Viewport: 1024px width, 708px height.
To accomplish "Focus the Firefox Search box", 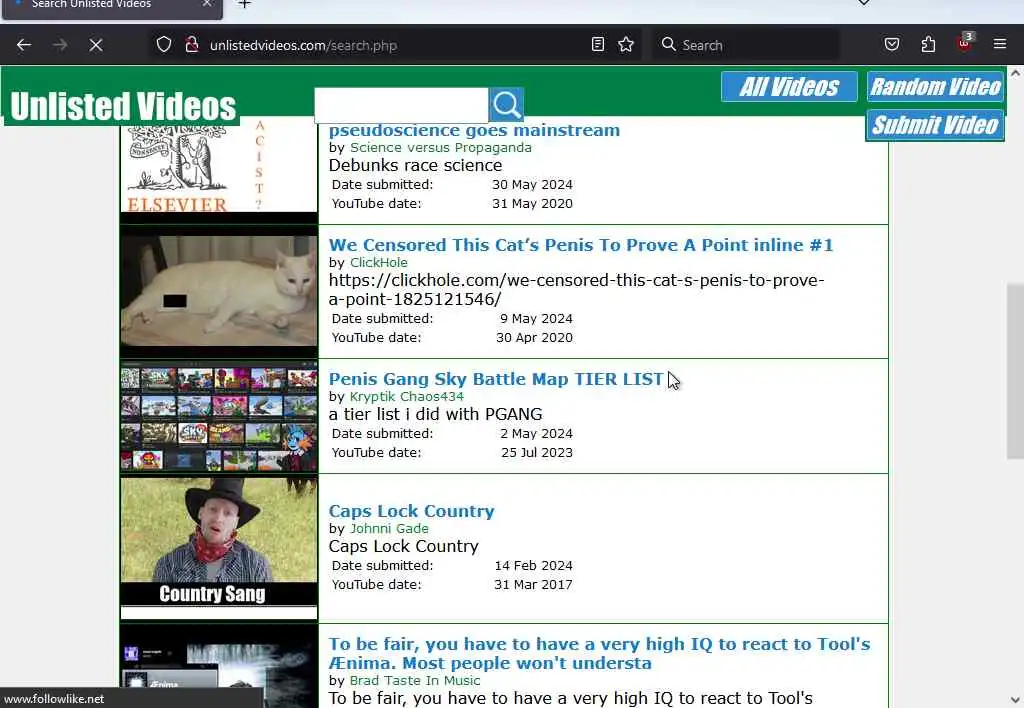I will click(x=748, y=45).
